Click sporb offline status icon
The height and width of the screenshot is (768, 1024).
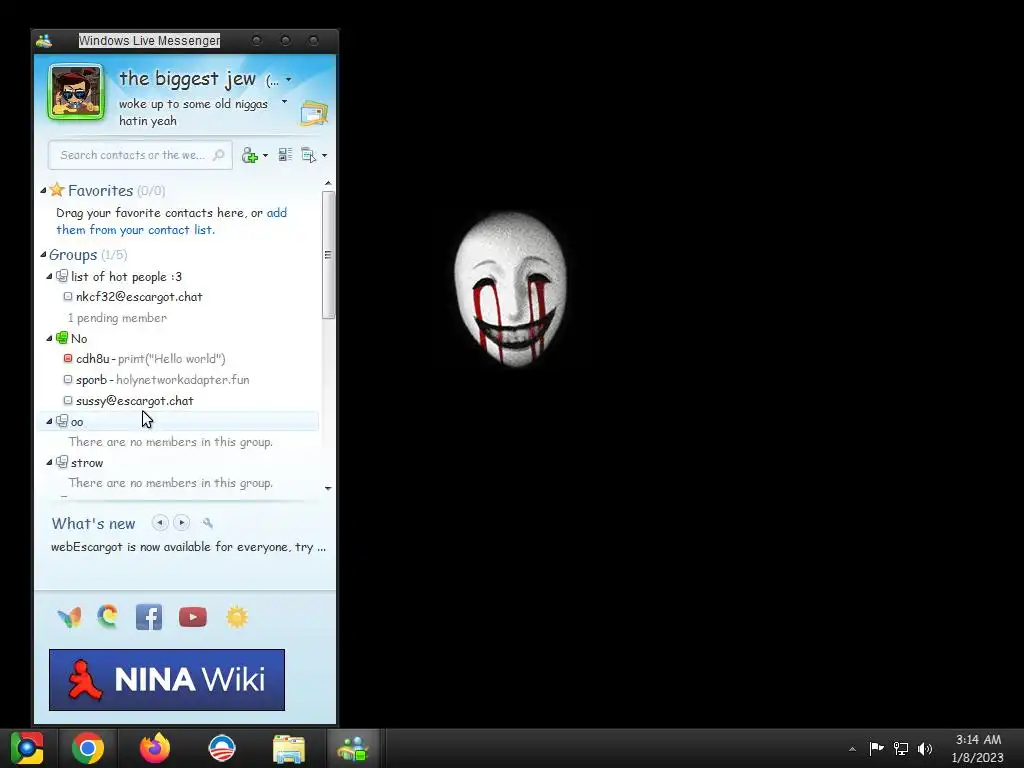pyautogui.click(x=68, y=379)
